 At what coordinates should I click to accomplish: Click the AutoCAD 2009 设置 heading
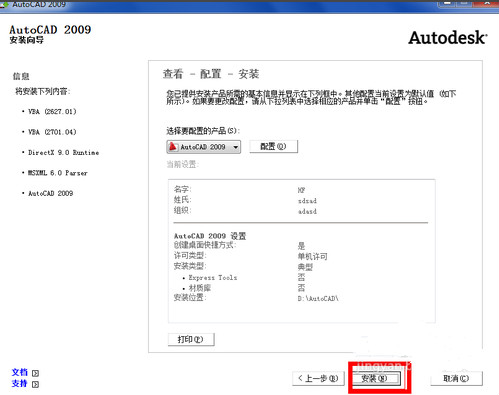coord(210,236)
